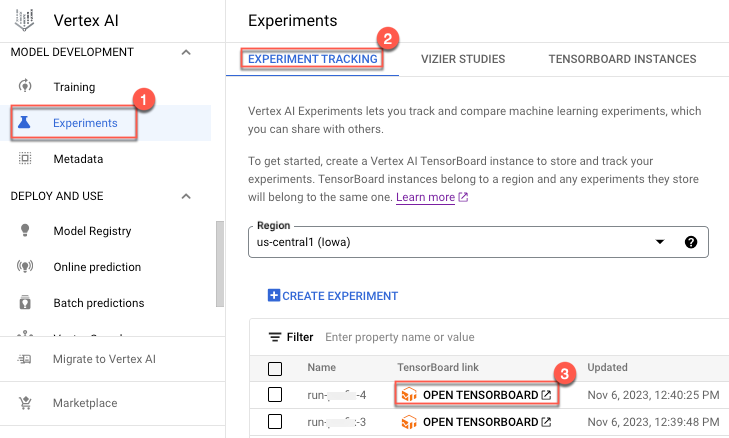Screen dimensions: 729x438
Task: Click the CREATE EXPERIMENT button
Action: (x=333, y=296)
